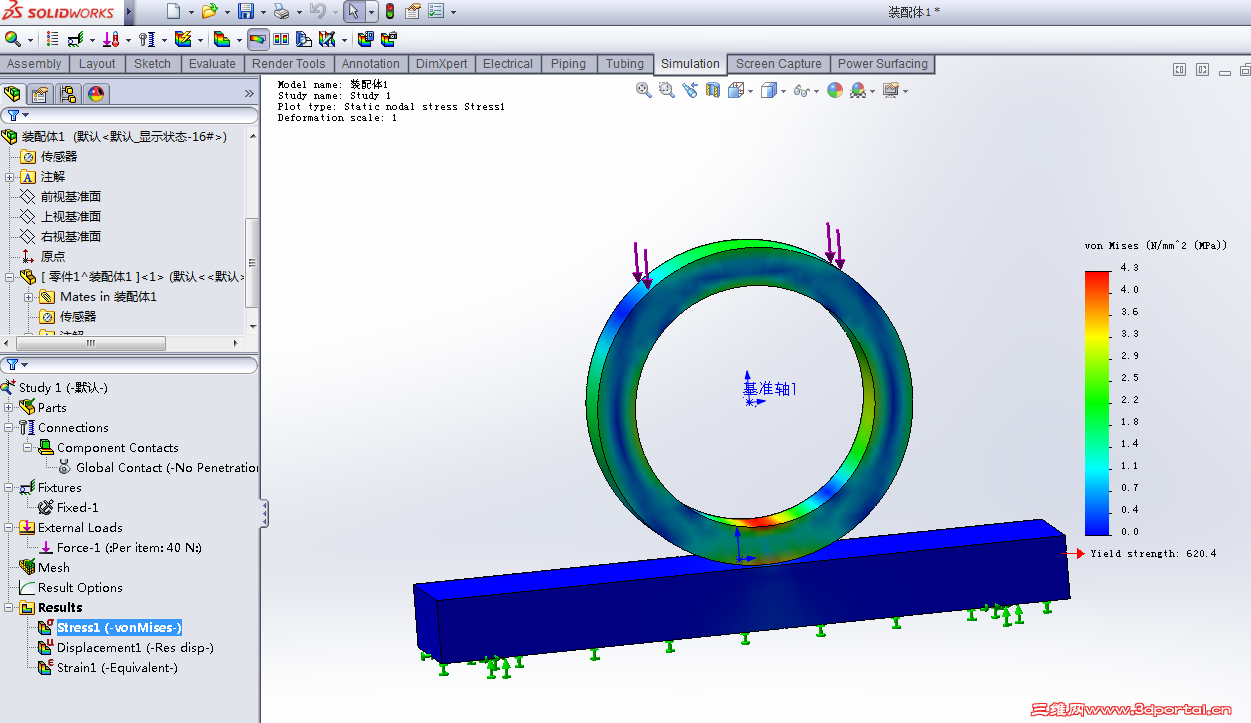Click the splitter handle on left panel edge
Screen dimensions: 1251x723
point(264,514)
